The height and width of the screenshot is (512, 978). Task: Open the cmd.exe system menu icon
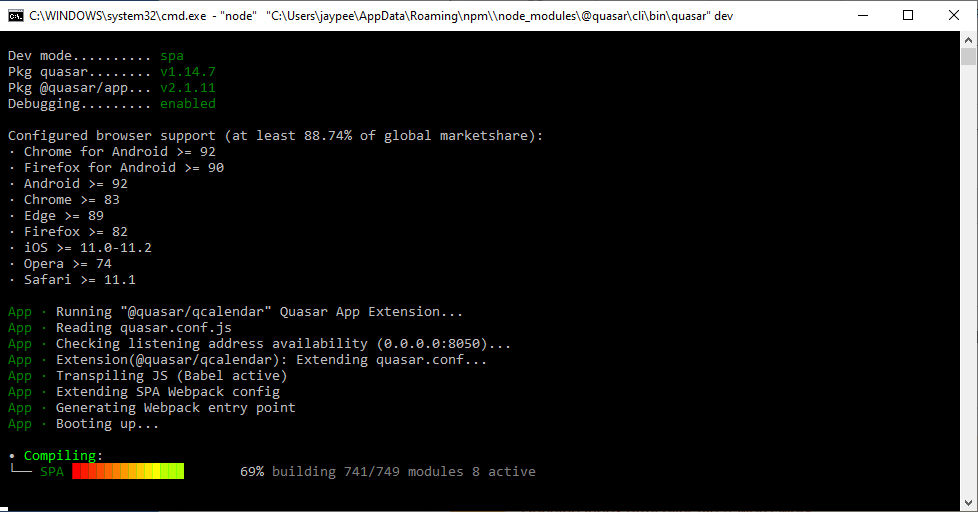[16, 16]
